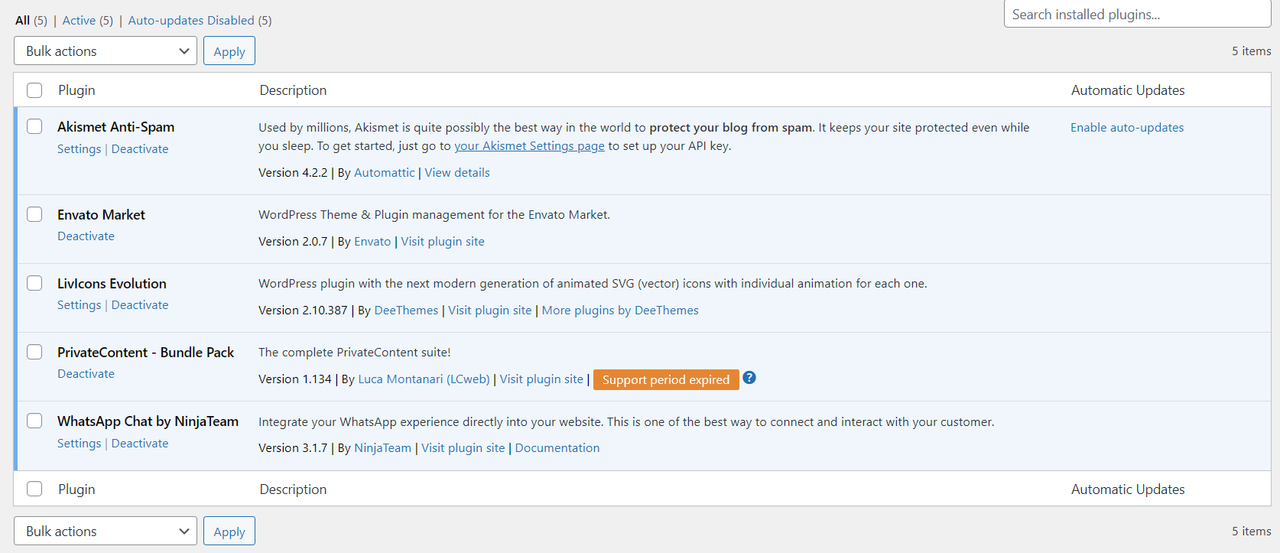The height and width of the screenshot is (553, 1280).
Task: Open the WhatsApp Chat Documentation link
Action: point(557,448)
